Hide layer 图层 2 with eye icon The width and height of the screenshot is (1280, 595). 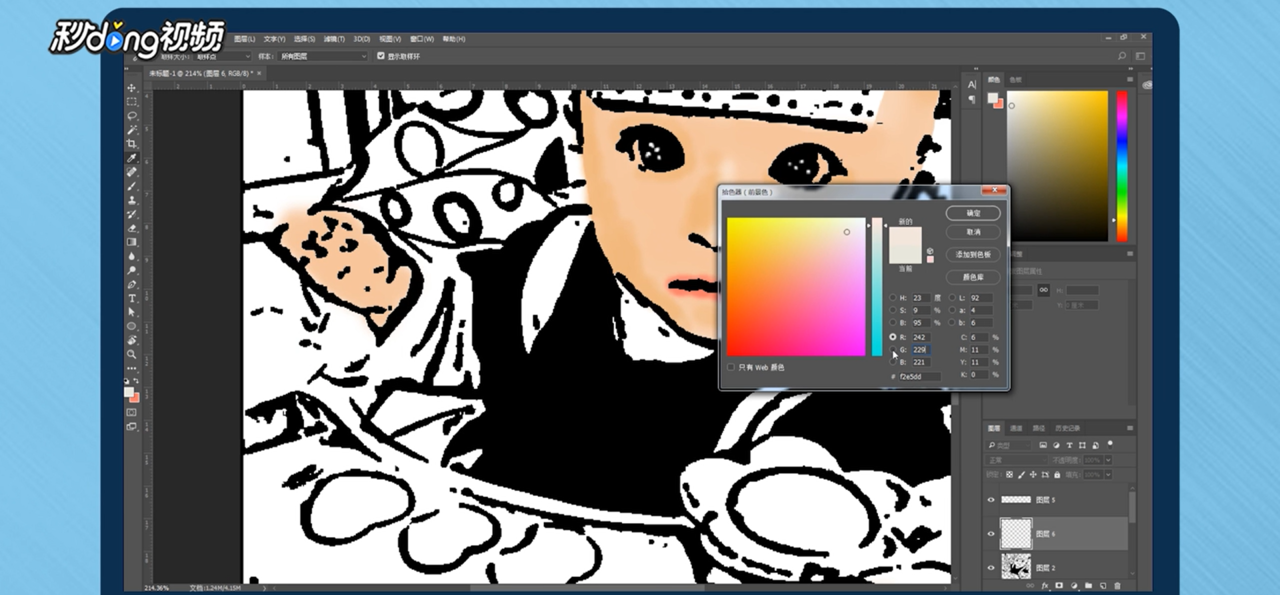[x=991, y=567]
